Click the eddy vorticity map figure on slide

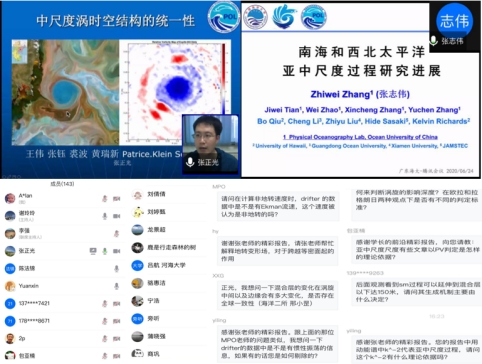point(175,92)
